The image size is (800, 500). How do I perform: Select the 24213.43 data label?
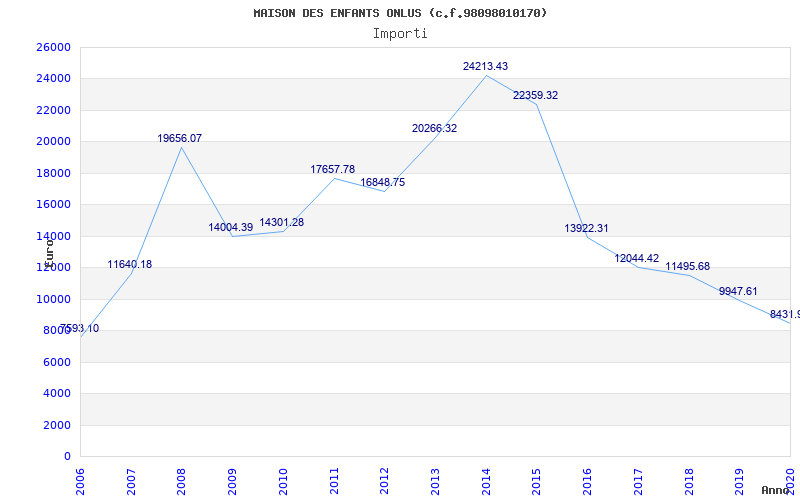tap(485, 66)
